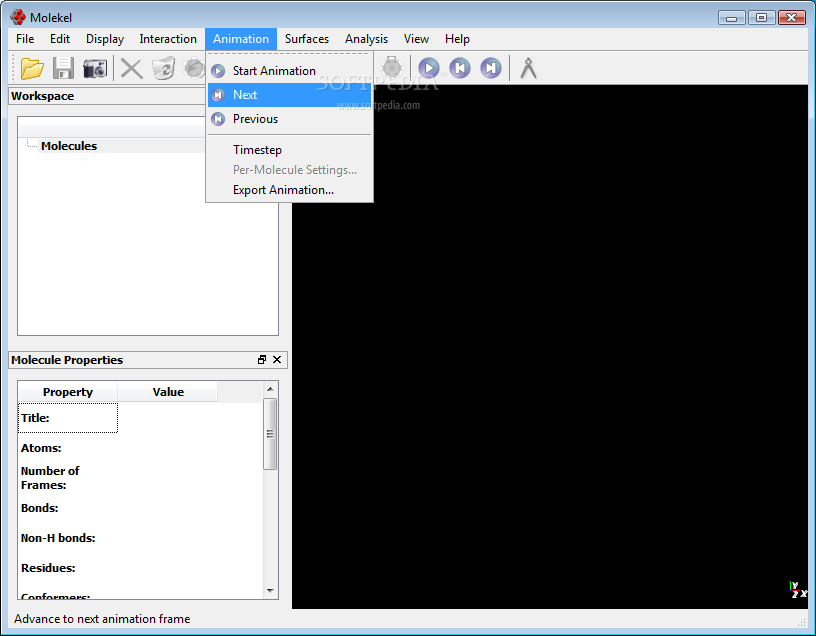
Task: Select the Title: property cell
Action: pos(68,418)
